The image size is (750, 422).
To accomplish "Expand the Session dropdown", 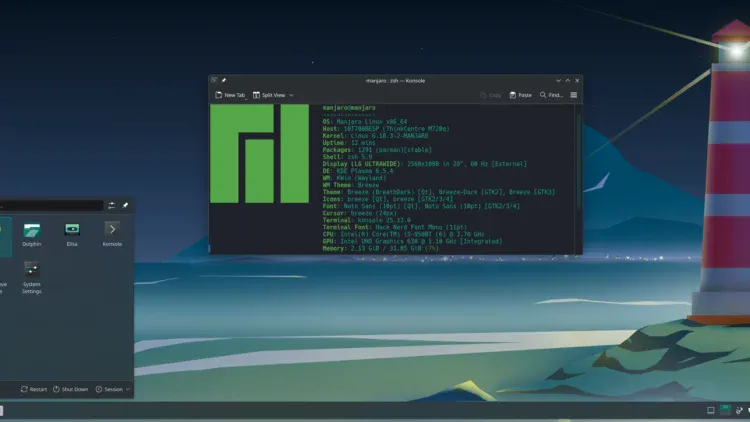I will click(113, 389).
